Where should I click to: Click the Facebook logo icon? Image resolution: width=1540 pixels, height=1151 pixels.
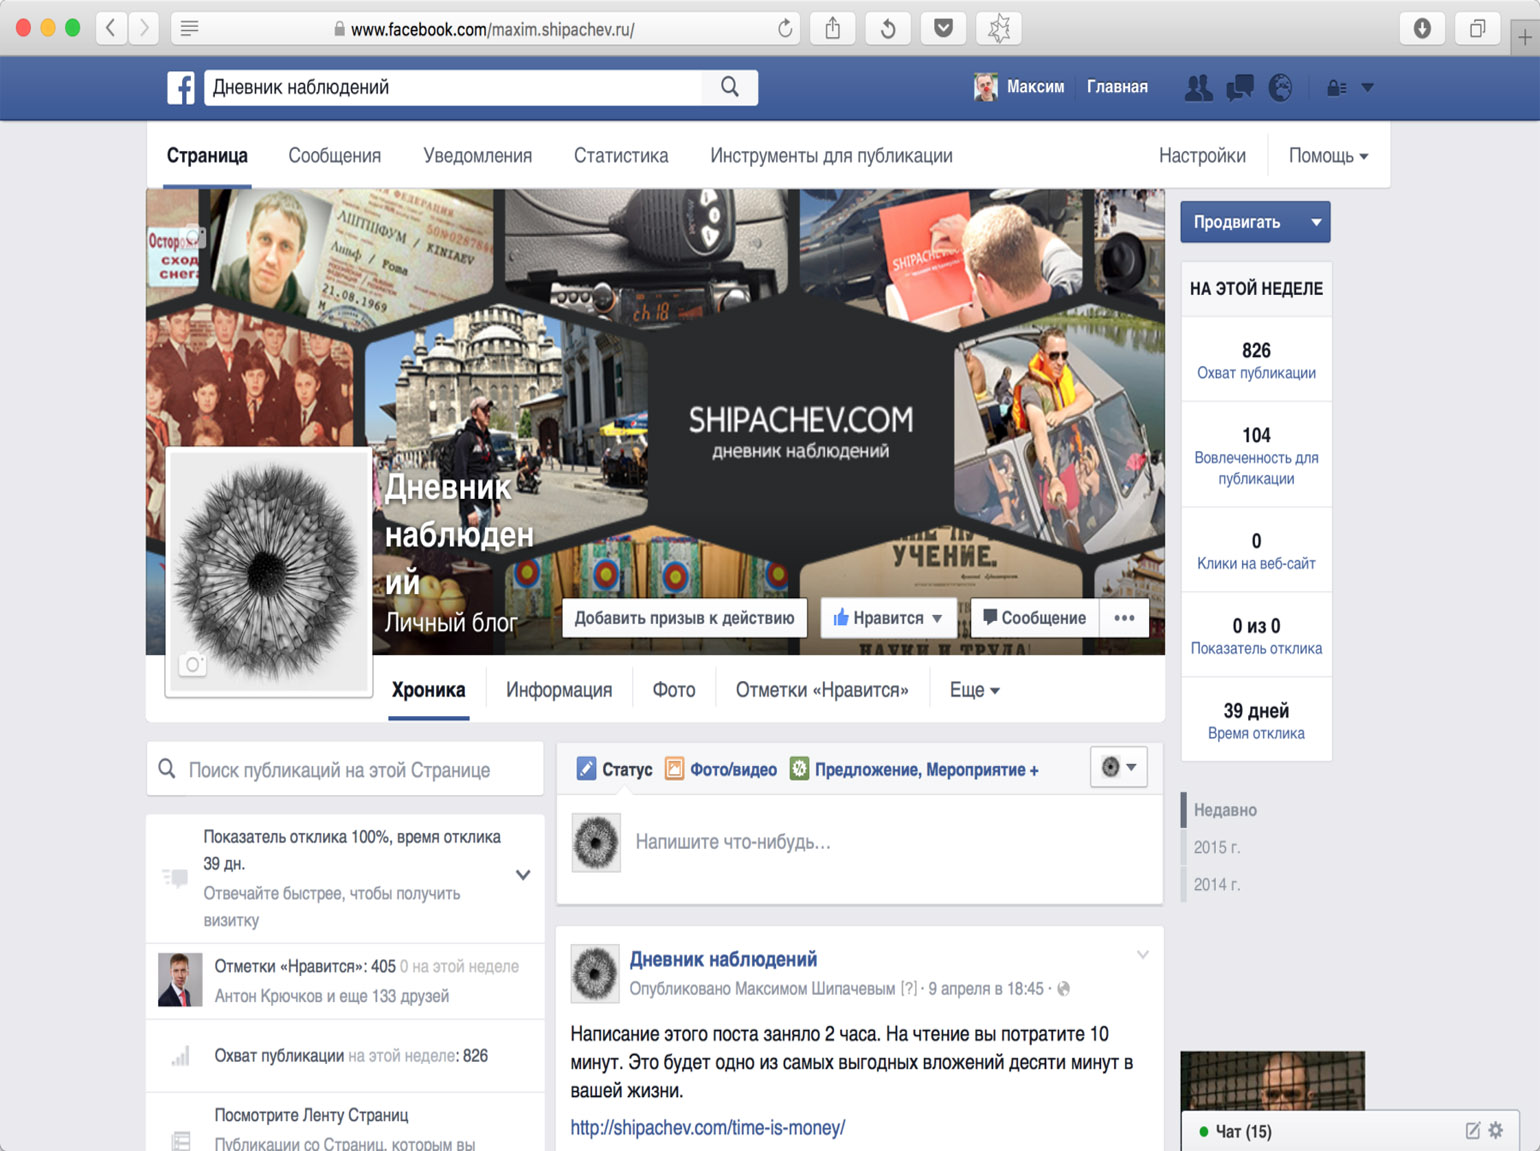tap(181, 88)
